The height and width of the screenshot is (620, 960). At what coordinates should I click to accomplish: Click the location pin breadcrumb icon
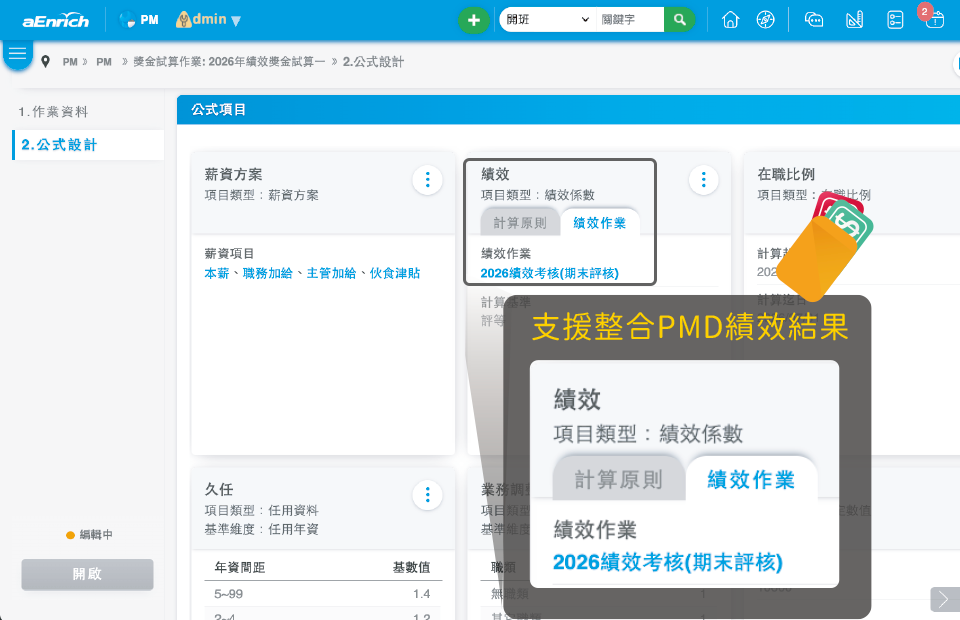click(x=45, y=62)
